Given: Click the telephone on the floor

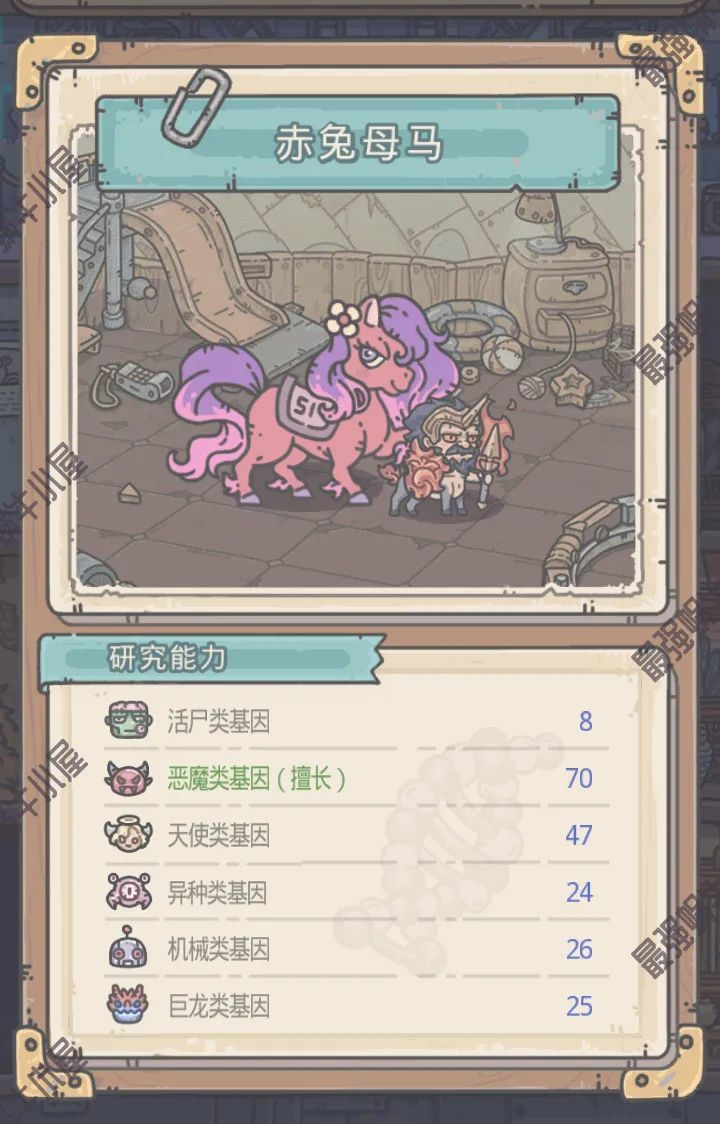Looking at the screenshot, I should [134, 385].
